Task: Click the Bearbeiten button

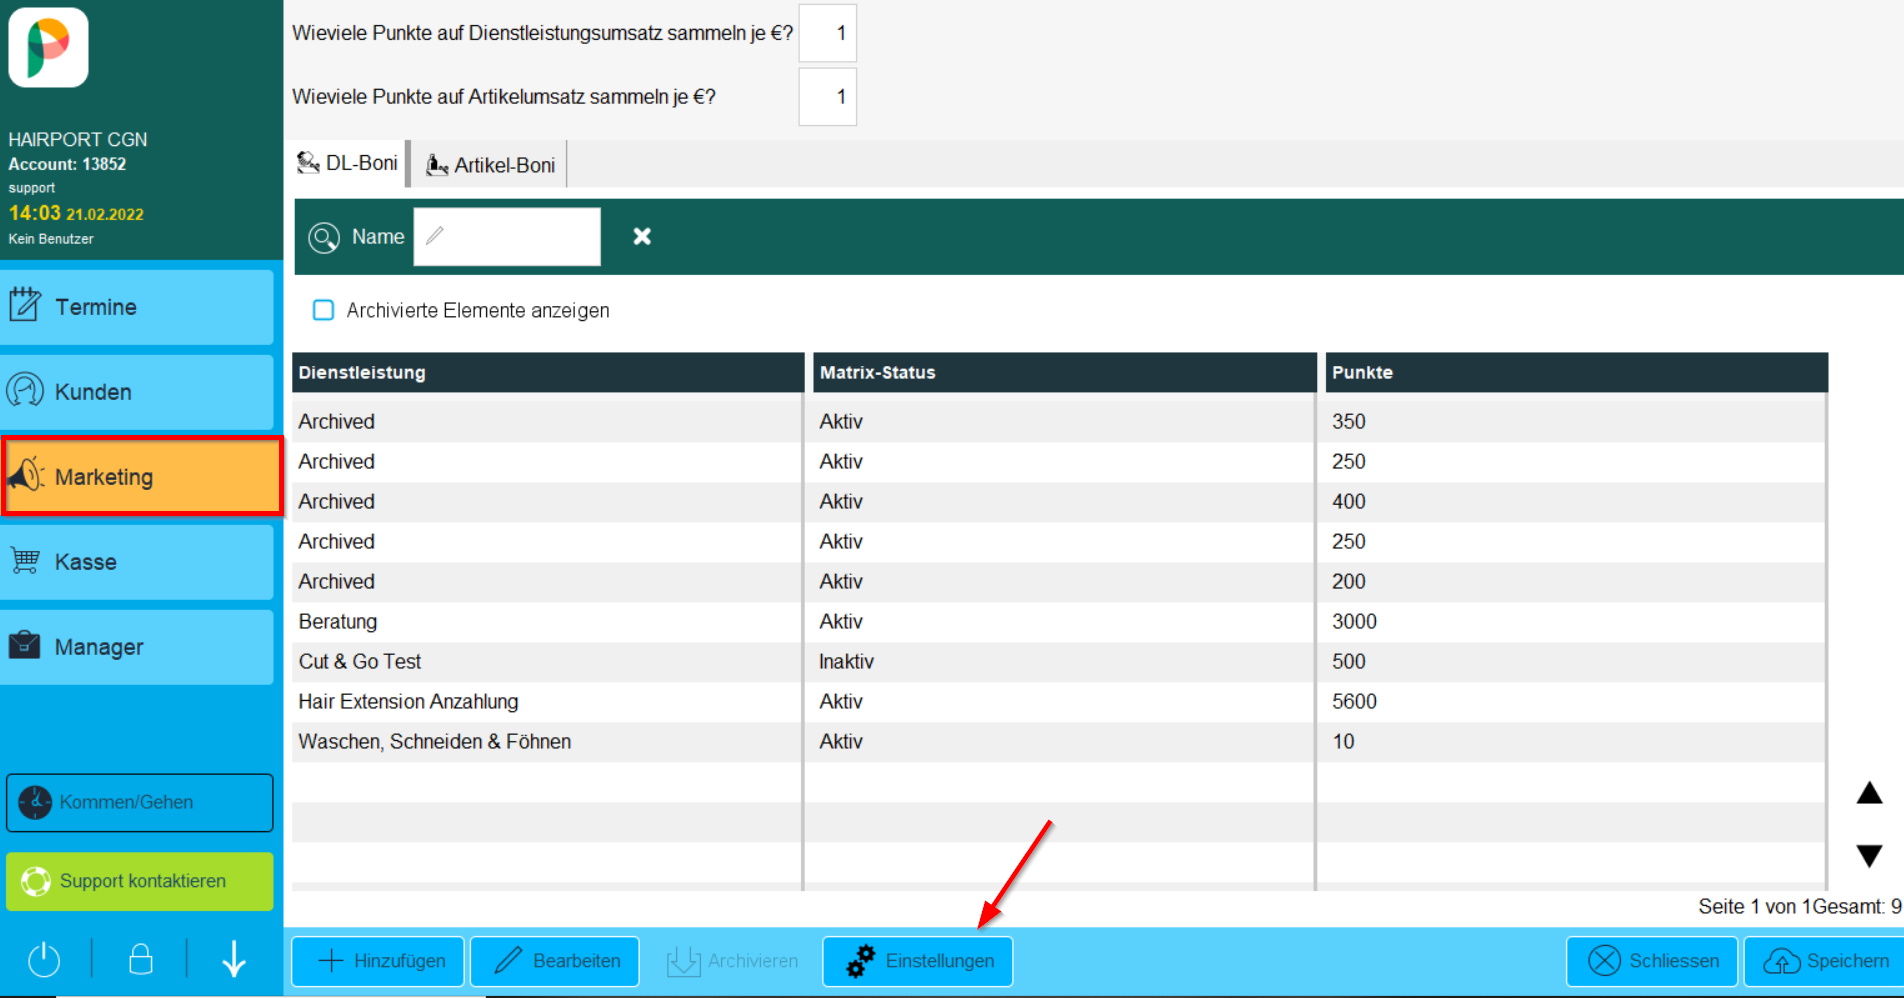Action: click(555, 961)
